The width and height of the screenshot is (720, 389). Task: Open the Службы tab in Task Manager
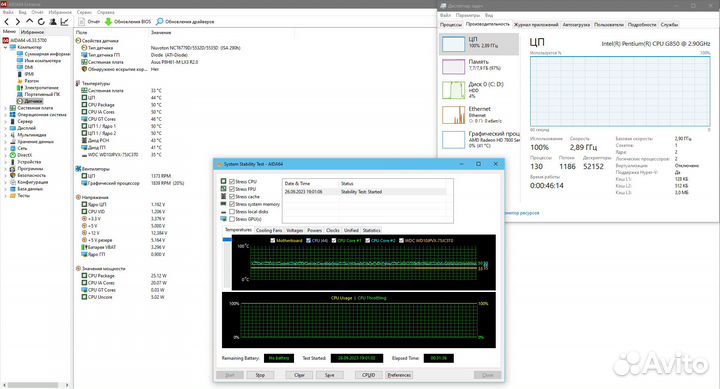669,25
